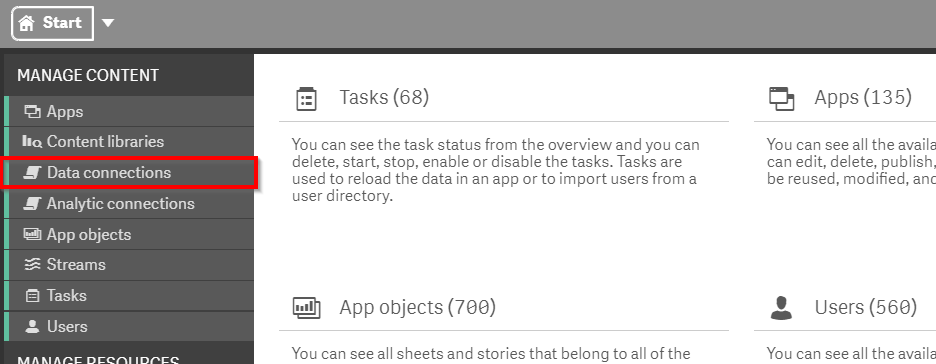Open the Tasks (68) overview heading
The image size is (936, 364).
tap(384, 97)
